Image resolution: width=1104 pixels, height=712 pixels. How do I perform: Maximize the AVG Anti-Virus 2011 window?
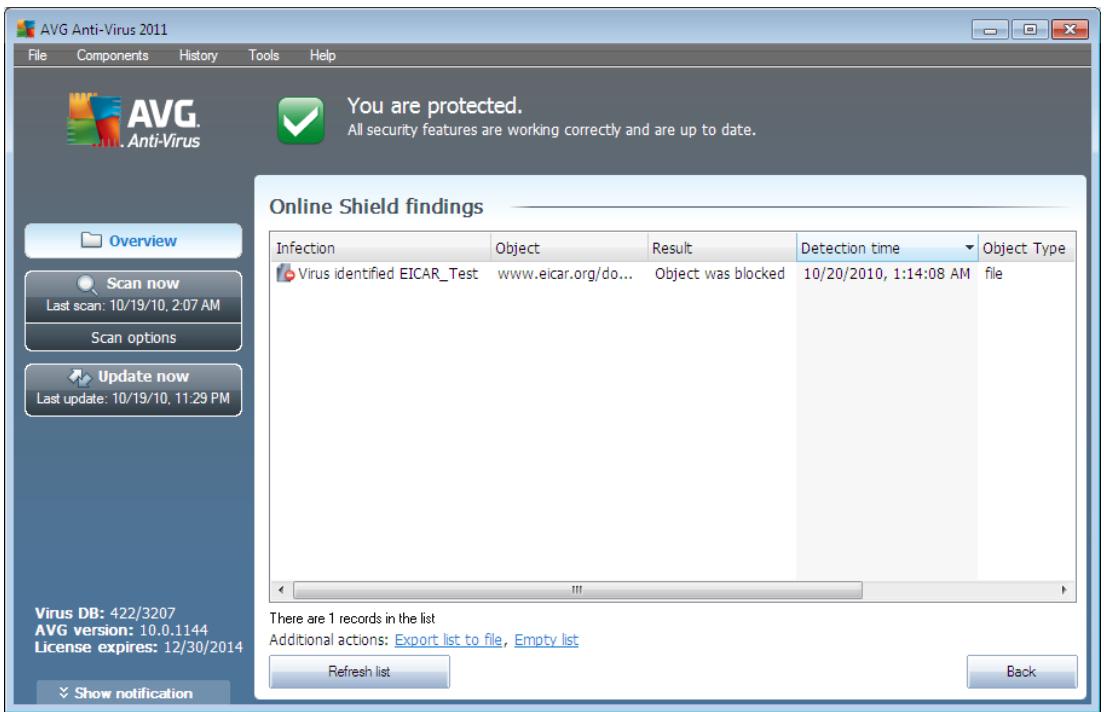(1029, 30)
